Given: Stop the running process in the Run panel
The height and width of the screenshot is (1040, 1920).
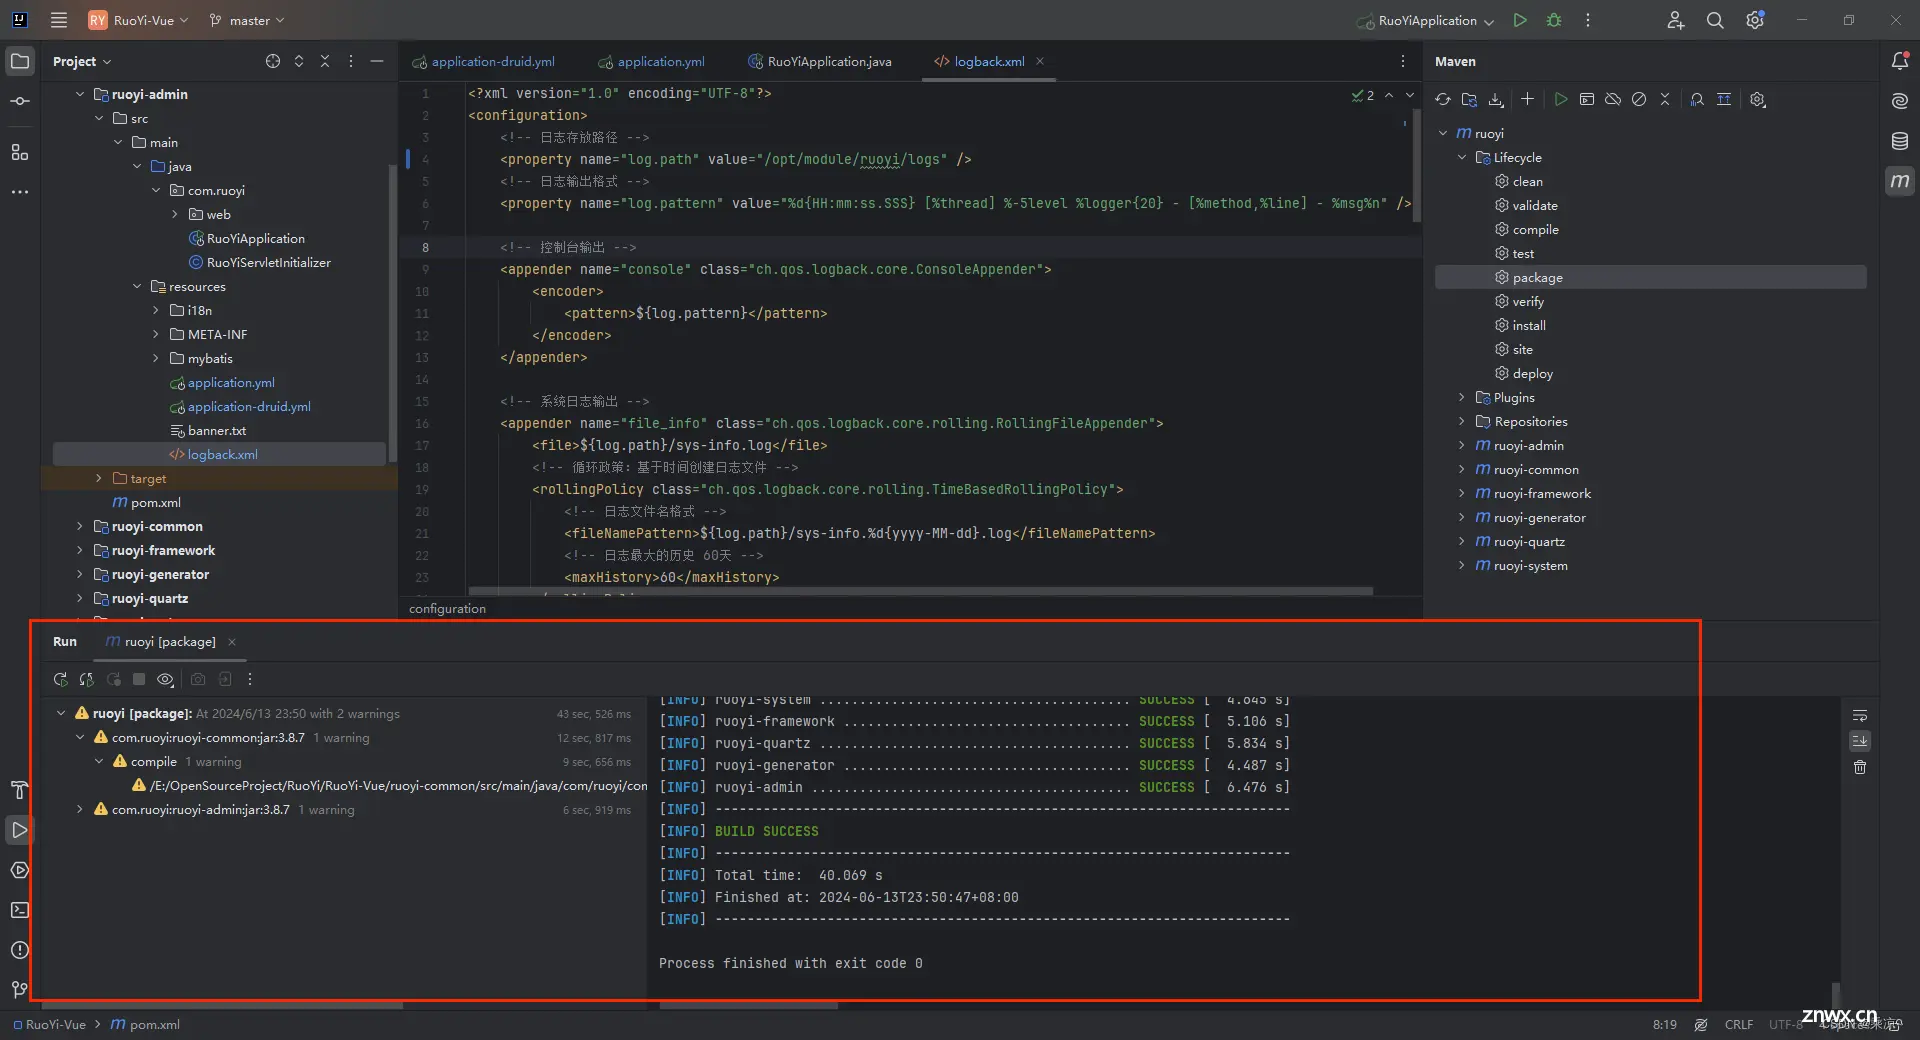Looking at the screenshot, I should pos(139,679).
